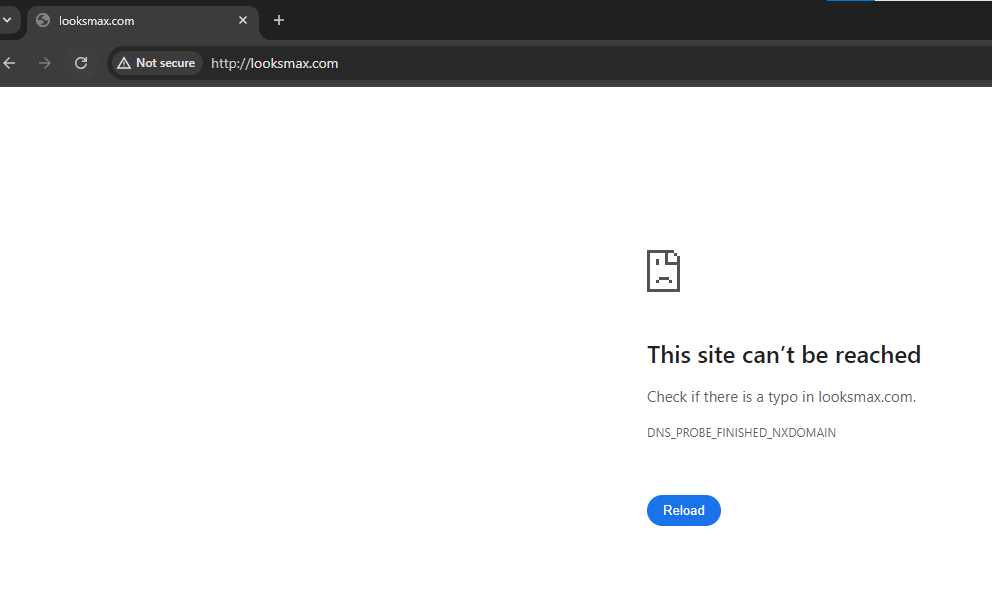The image size is (992, 601).
Task: Close the looksmax.com tab
Action: coord(243,20)
